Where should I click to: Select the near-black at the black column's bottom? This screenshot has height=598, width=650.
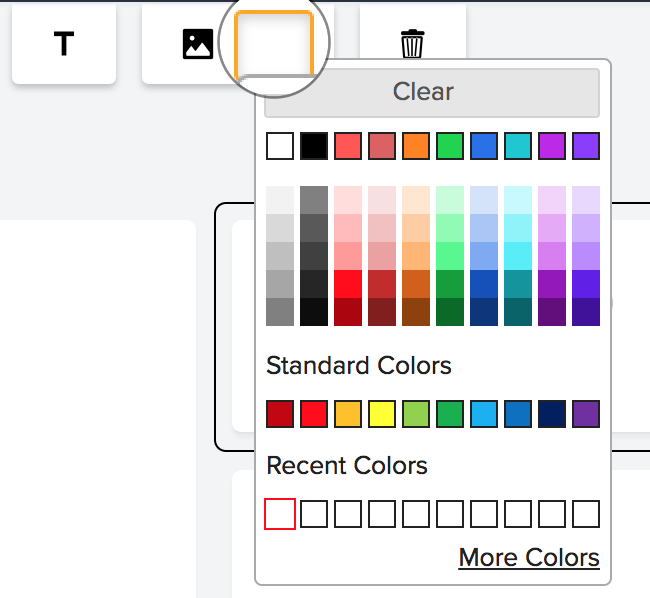(x=314, y=312)
